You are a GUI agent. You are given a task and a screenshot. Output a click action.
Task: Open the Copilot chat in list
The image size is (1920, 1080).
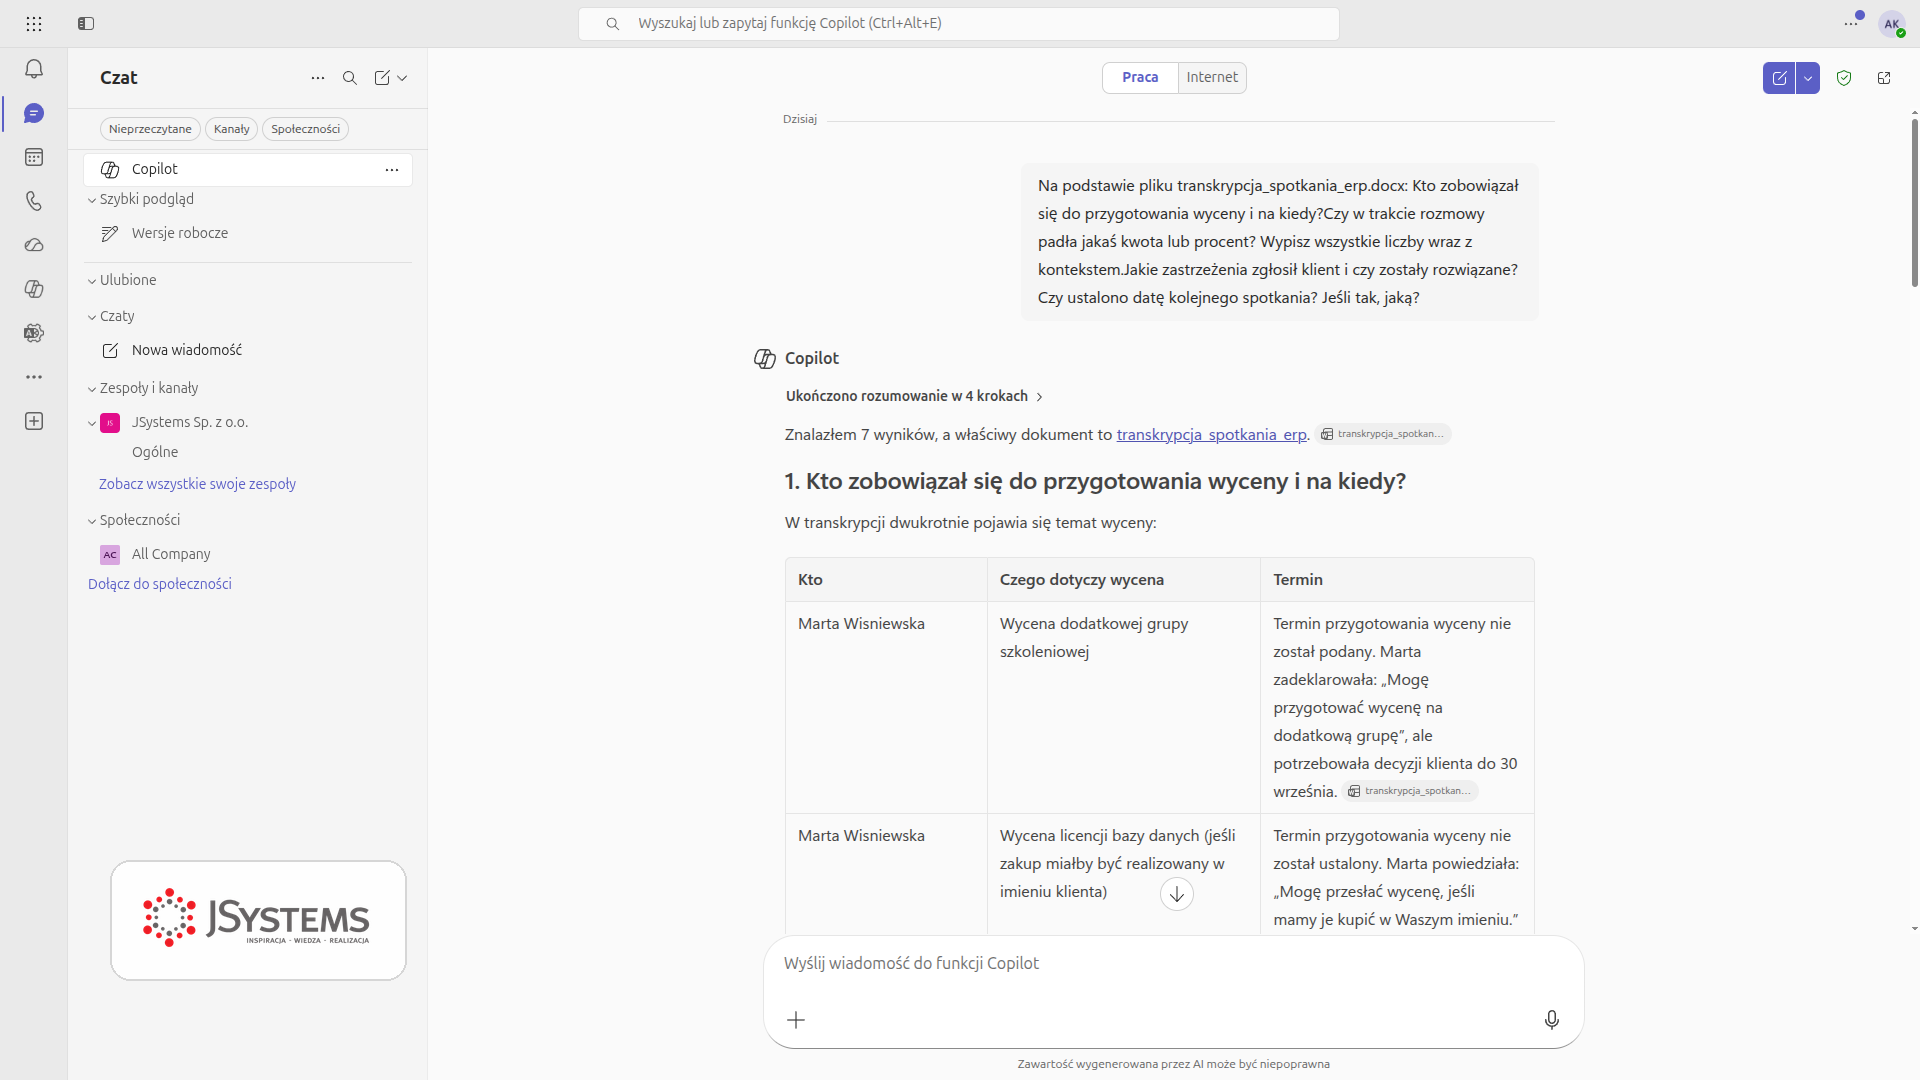pyautogui.click(x=248, y=170)
